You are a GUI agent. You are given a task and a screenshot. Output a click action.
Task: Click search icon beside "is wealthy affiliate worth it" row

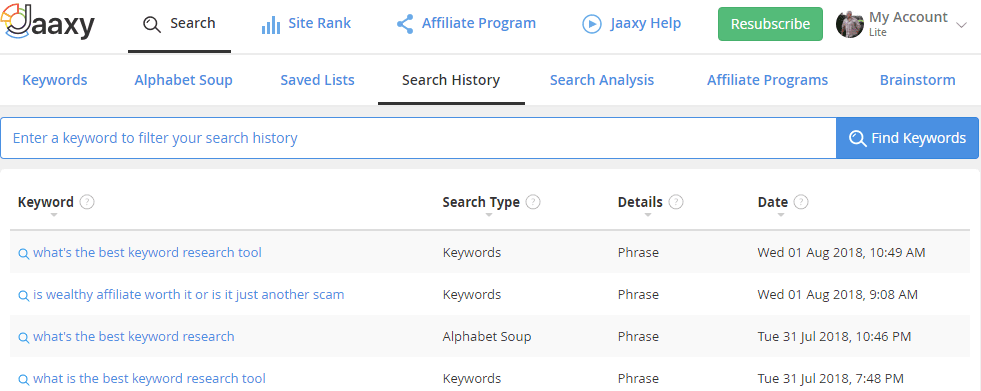point(24,296)
